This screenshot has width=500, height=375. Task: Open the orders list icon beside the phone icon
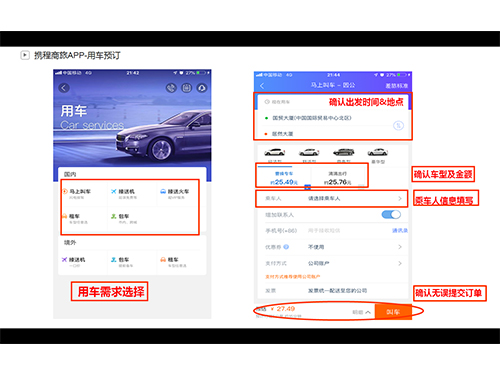tap(186, 88)
